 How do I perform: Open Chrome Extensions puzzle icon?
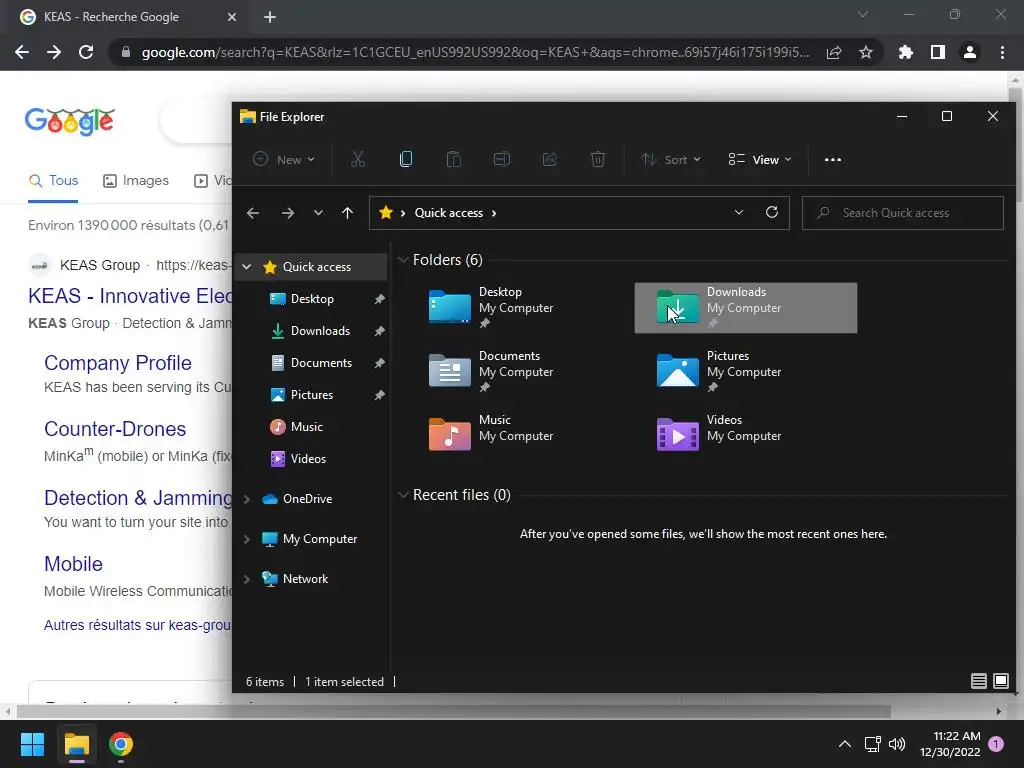(905, 52)
